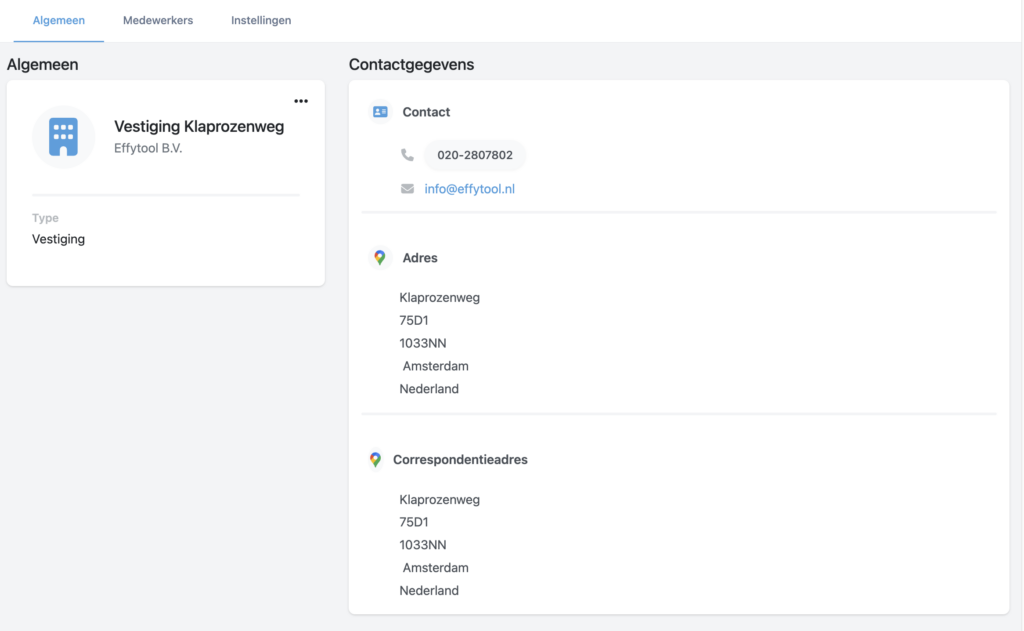Viewport: 1024px width, 631px height.
Task: Switch to the Medewerkers tab
Action: (x=157, y=19)
